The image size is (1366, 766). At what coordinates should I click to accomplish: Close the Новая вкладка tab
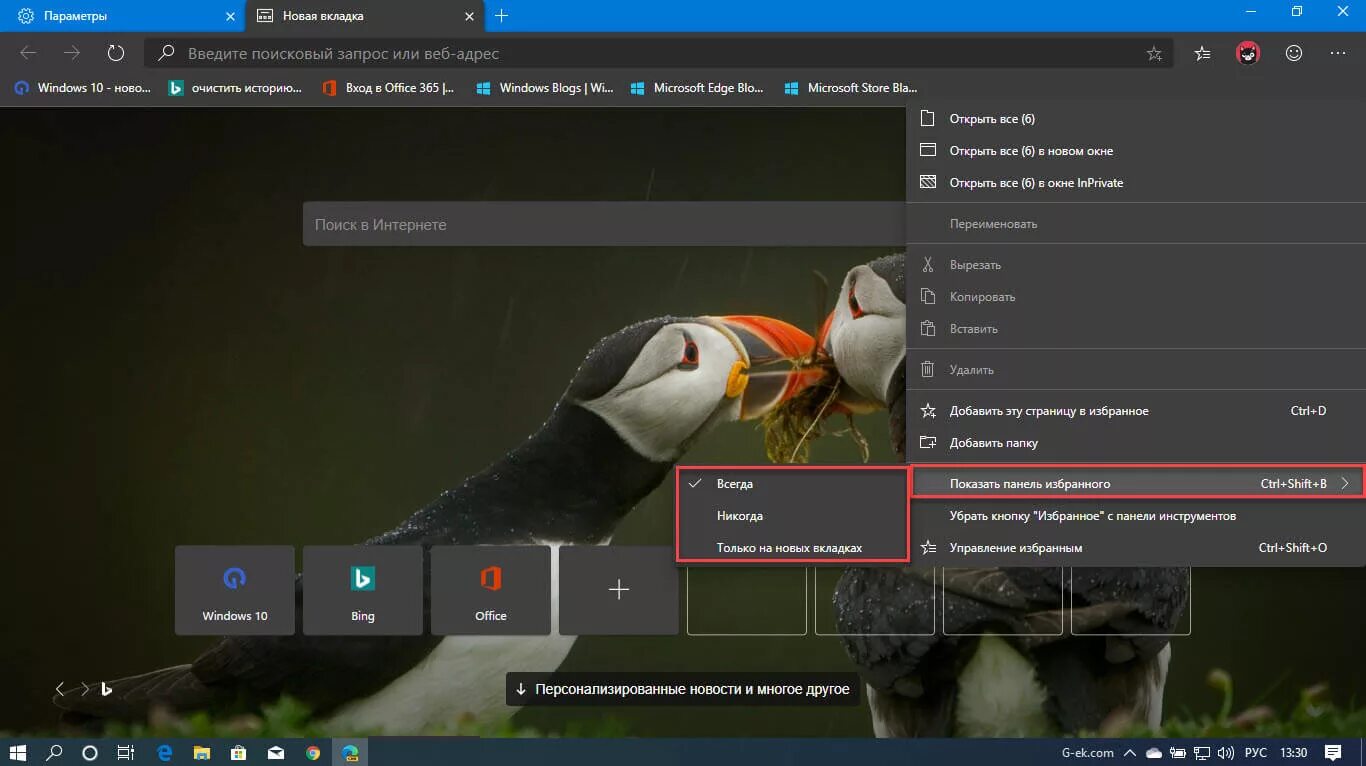coord(470,16)
